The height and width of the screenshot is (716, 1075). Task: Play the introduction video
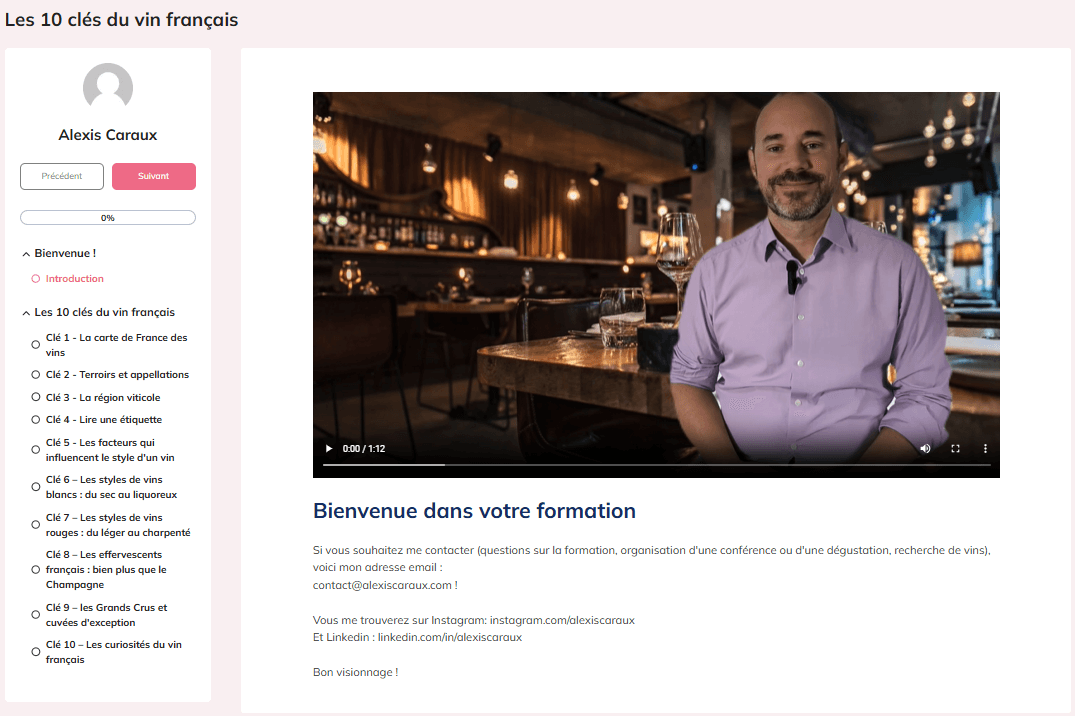[x=329, y=449]
